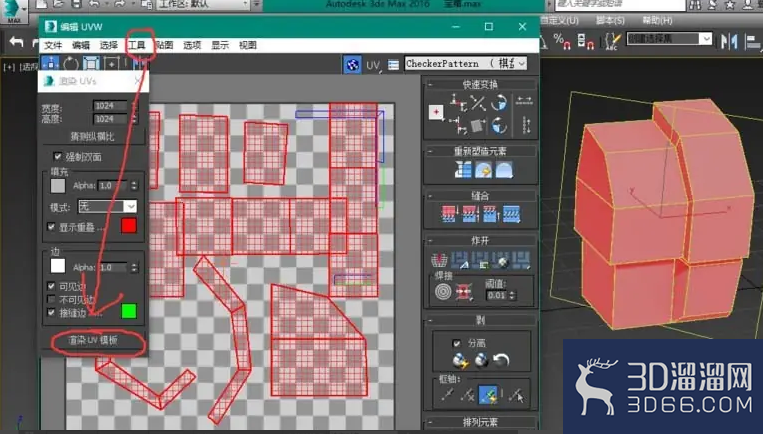Screen dimensions: 763x434
Task: Toggle the 显示重叠 checkbox
Action: tap(51, 227)
